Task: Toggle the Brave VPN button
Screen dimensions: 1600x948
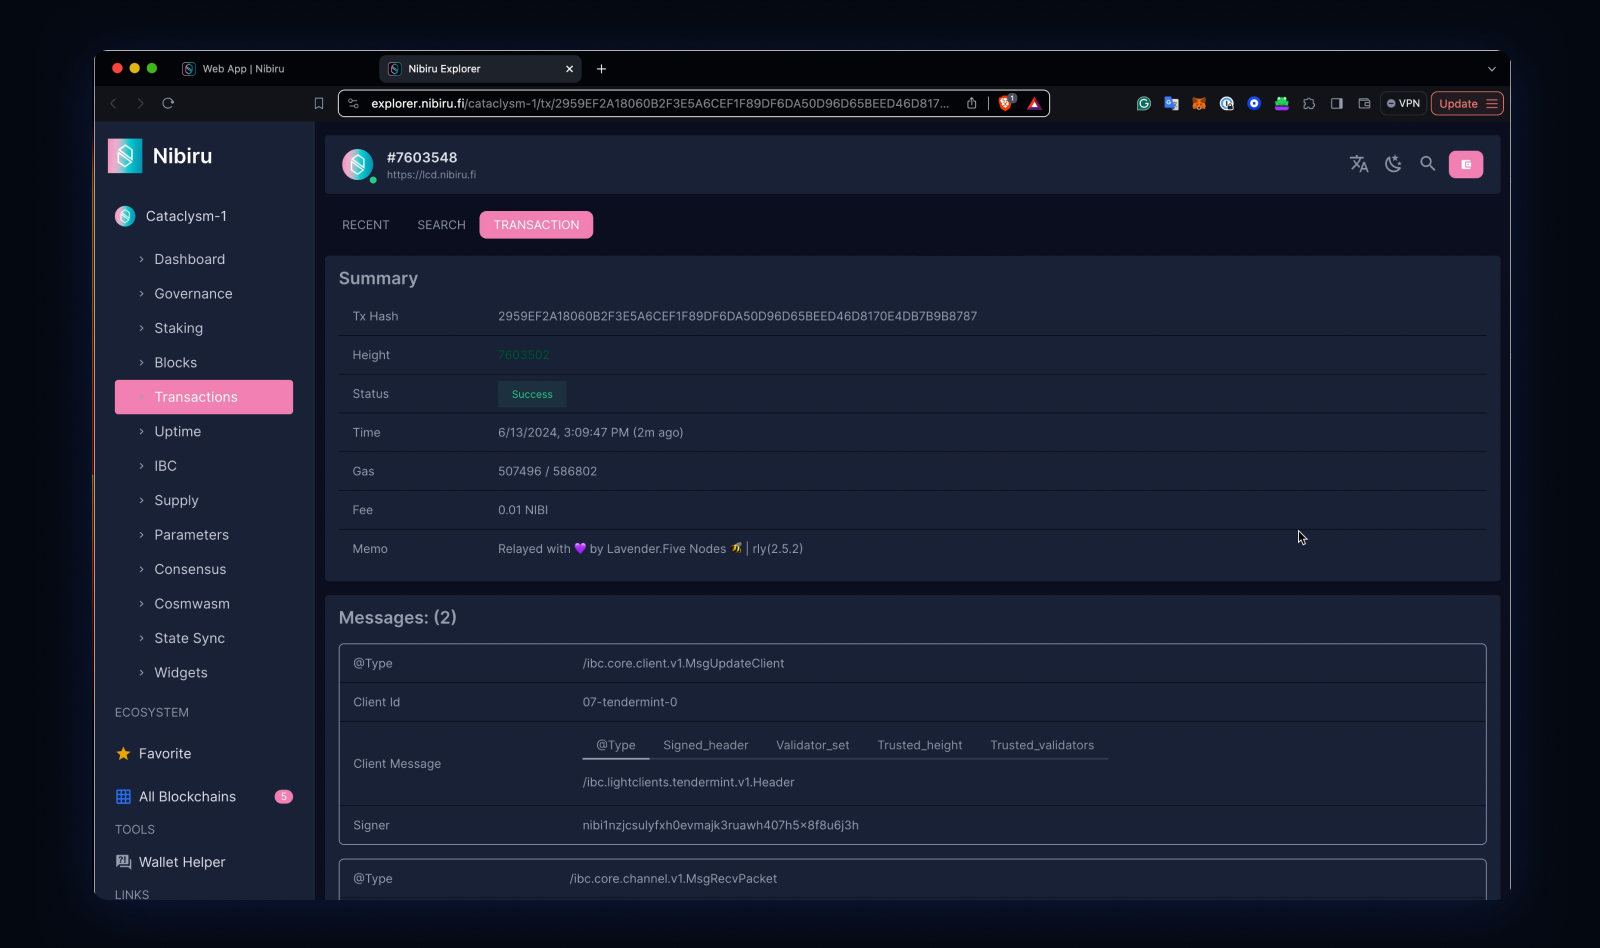Action: click(1403, 103)
